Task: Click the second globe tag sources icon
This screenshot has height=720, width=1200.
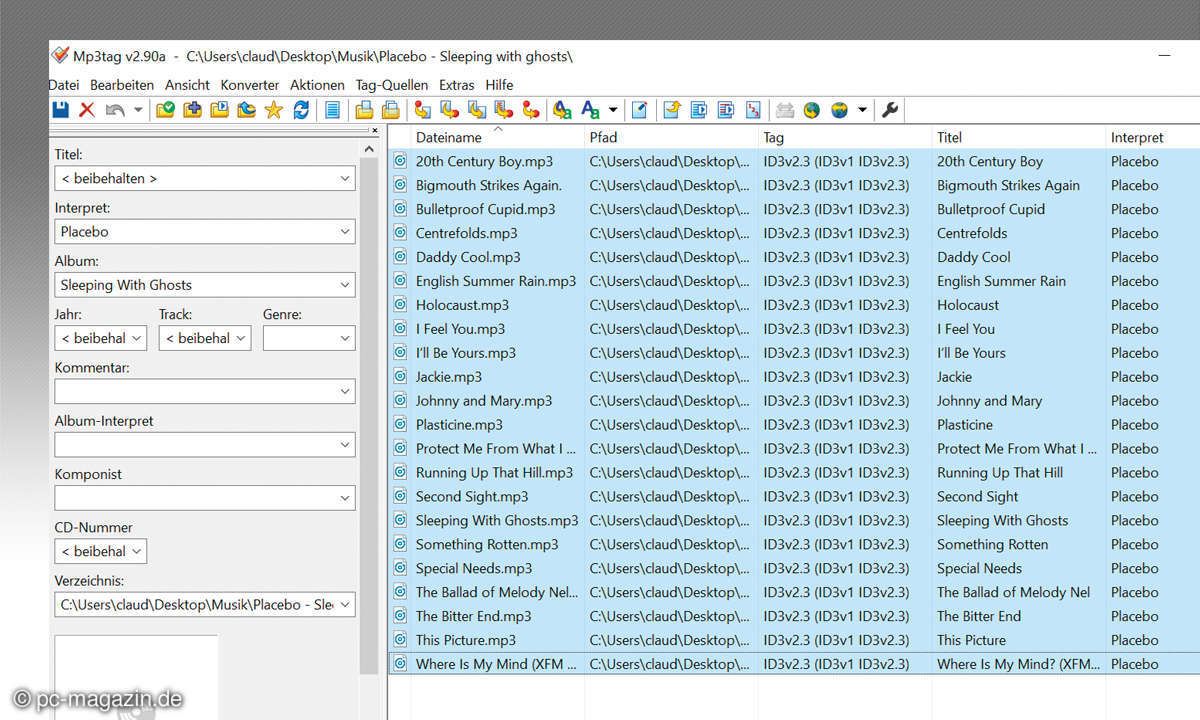Action: click(x=840, y=110)
